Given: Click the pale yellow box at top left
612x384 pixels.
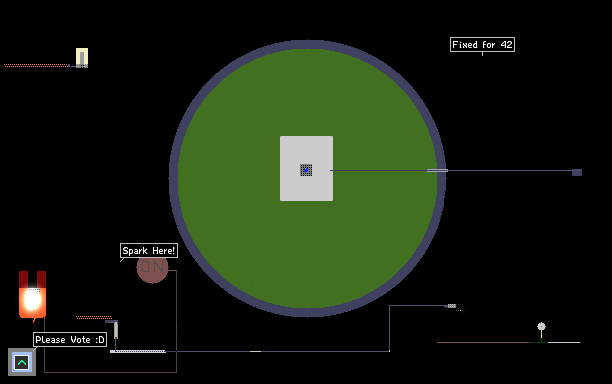Looking at the screenshot, I should 82,58.
